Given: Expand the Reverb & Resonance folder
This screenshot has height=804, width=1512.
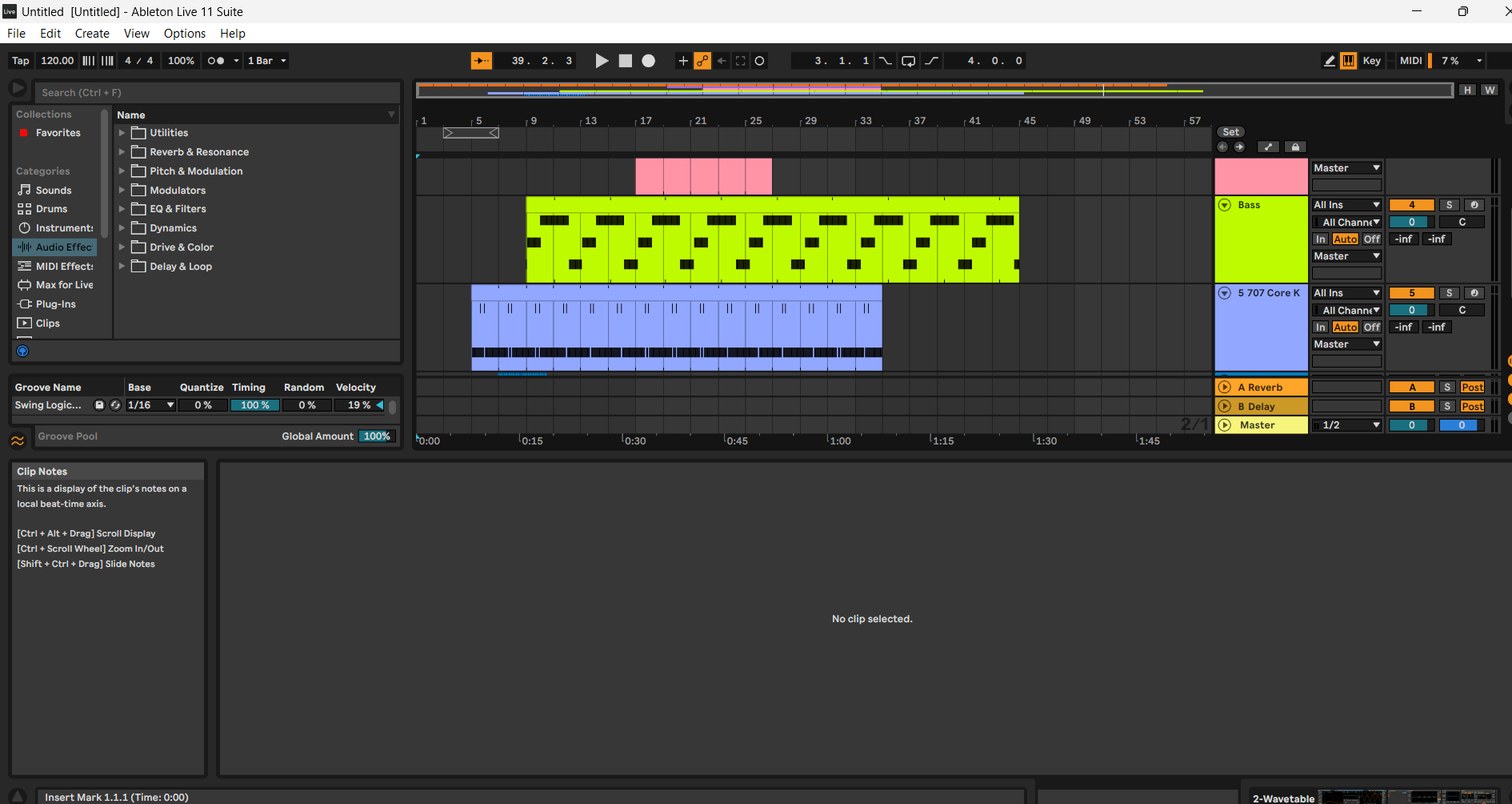Looking at the screenshot, I should [122, 152].
